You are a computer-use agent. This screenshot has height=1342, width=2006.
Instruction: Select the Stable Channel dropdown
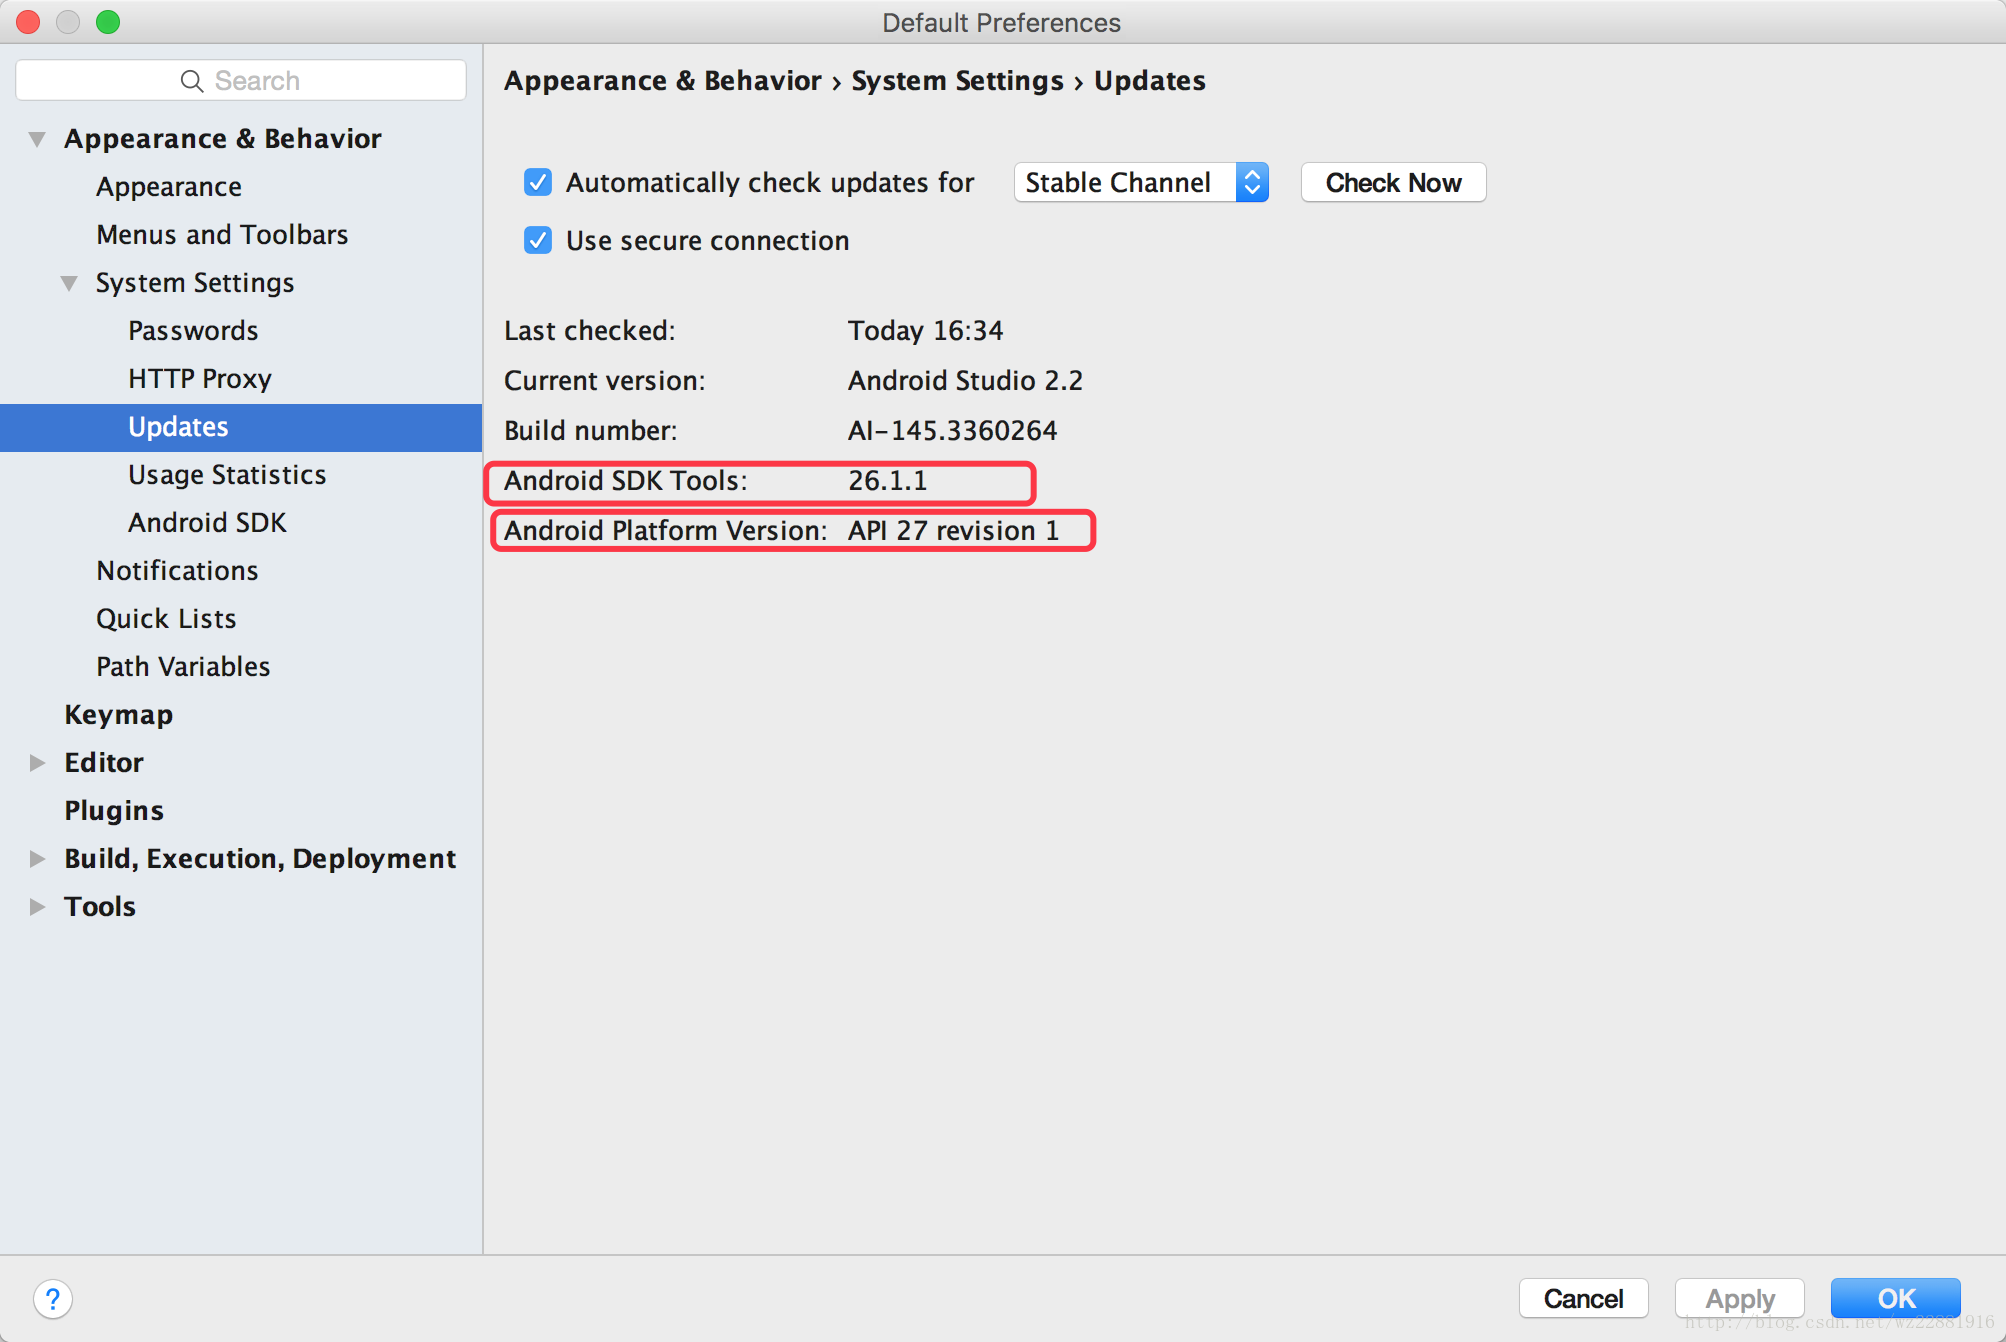(x=1144, y=183)
